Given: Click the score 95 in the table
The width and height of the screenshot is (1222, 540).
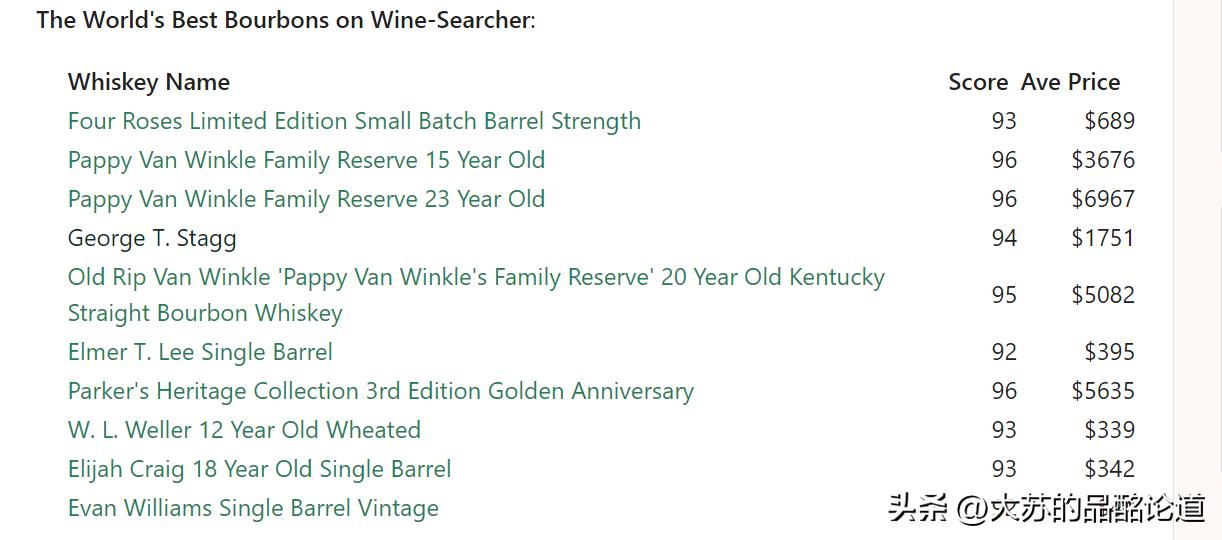Looking at the screenshot, I should pyautogui.click(x=1004, y=295).
